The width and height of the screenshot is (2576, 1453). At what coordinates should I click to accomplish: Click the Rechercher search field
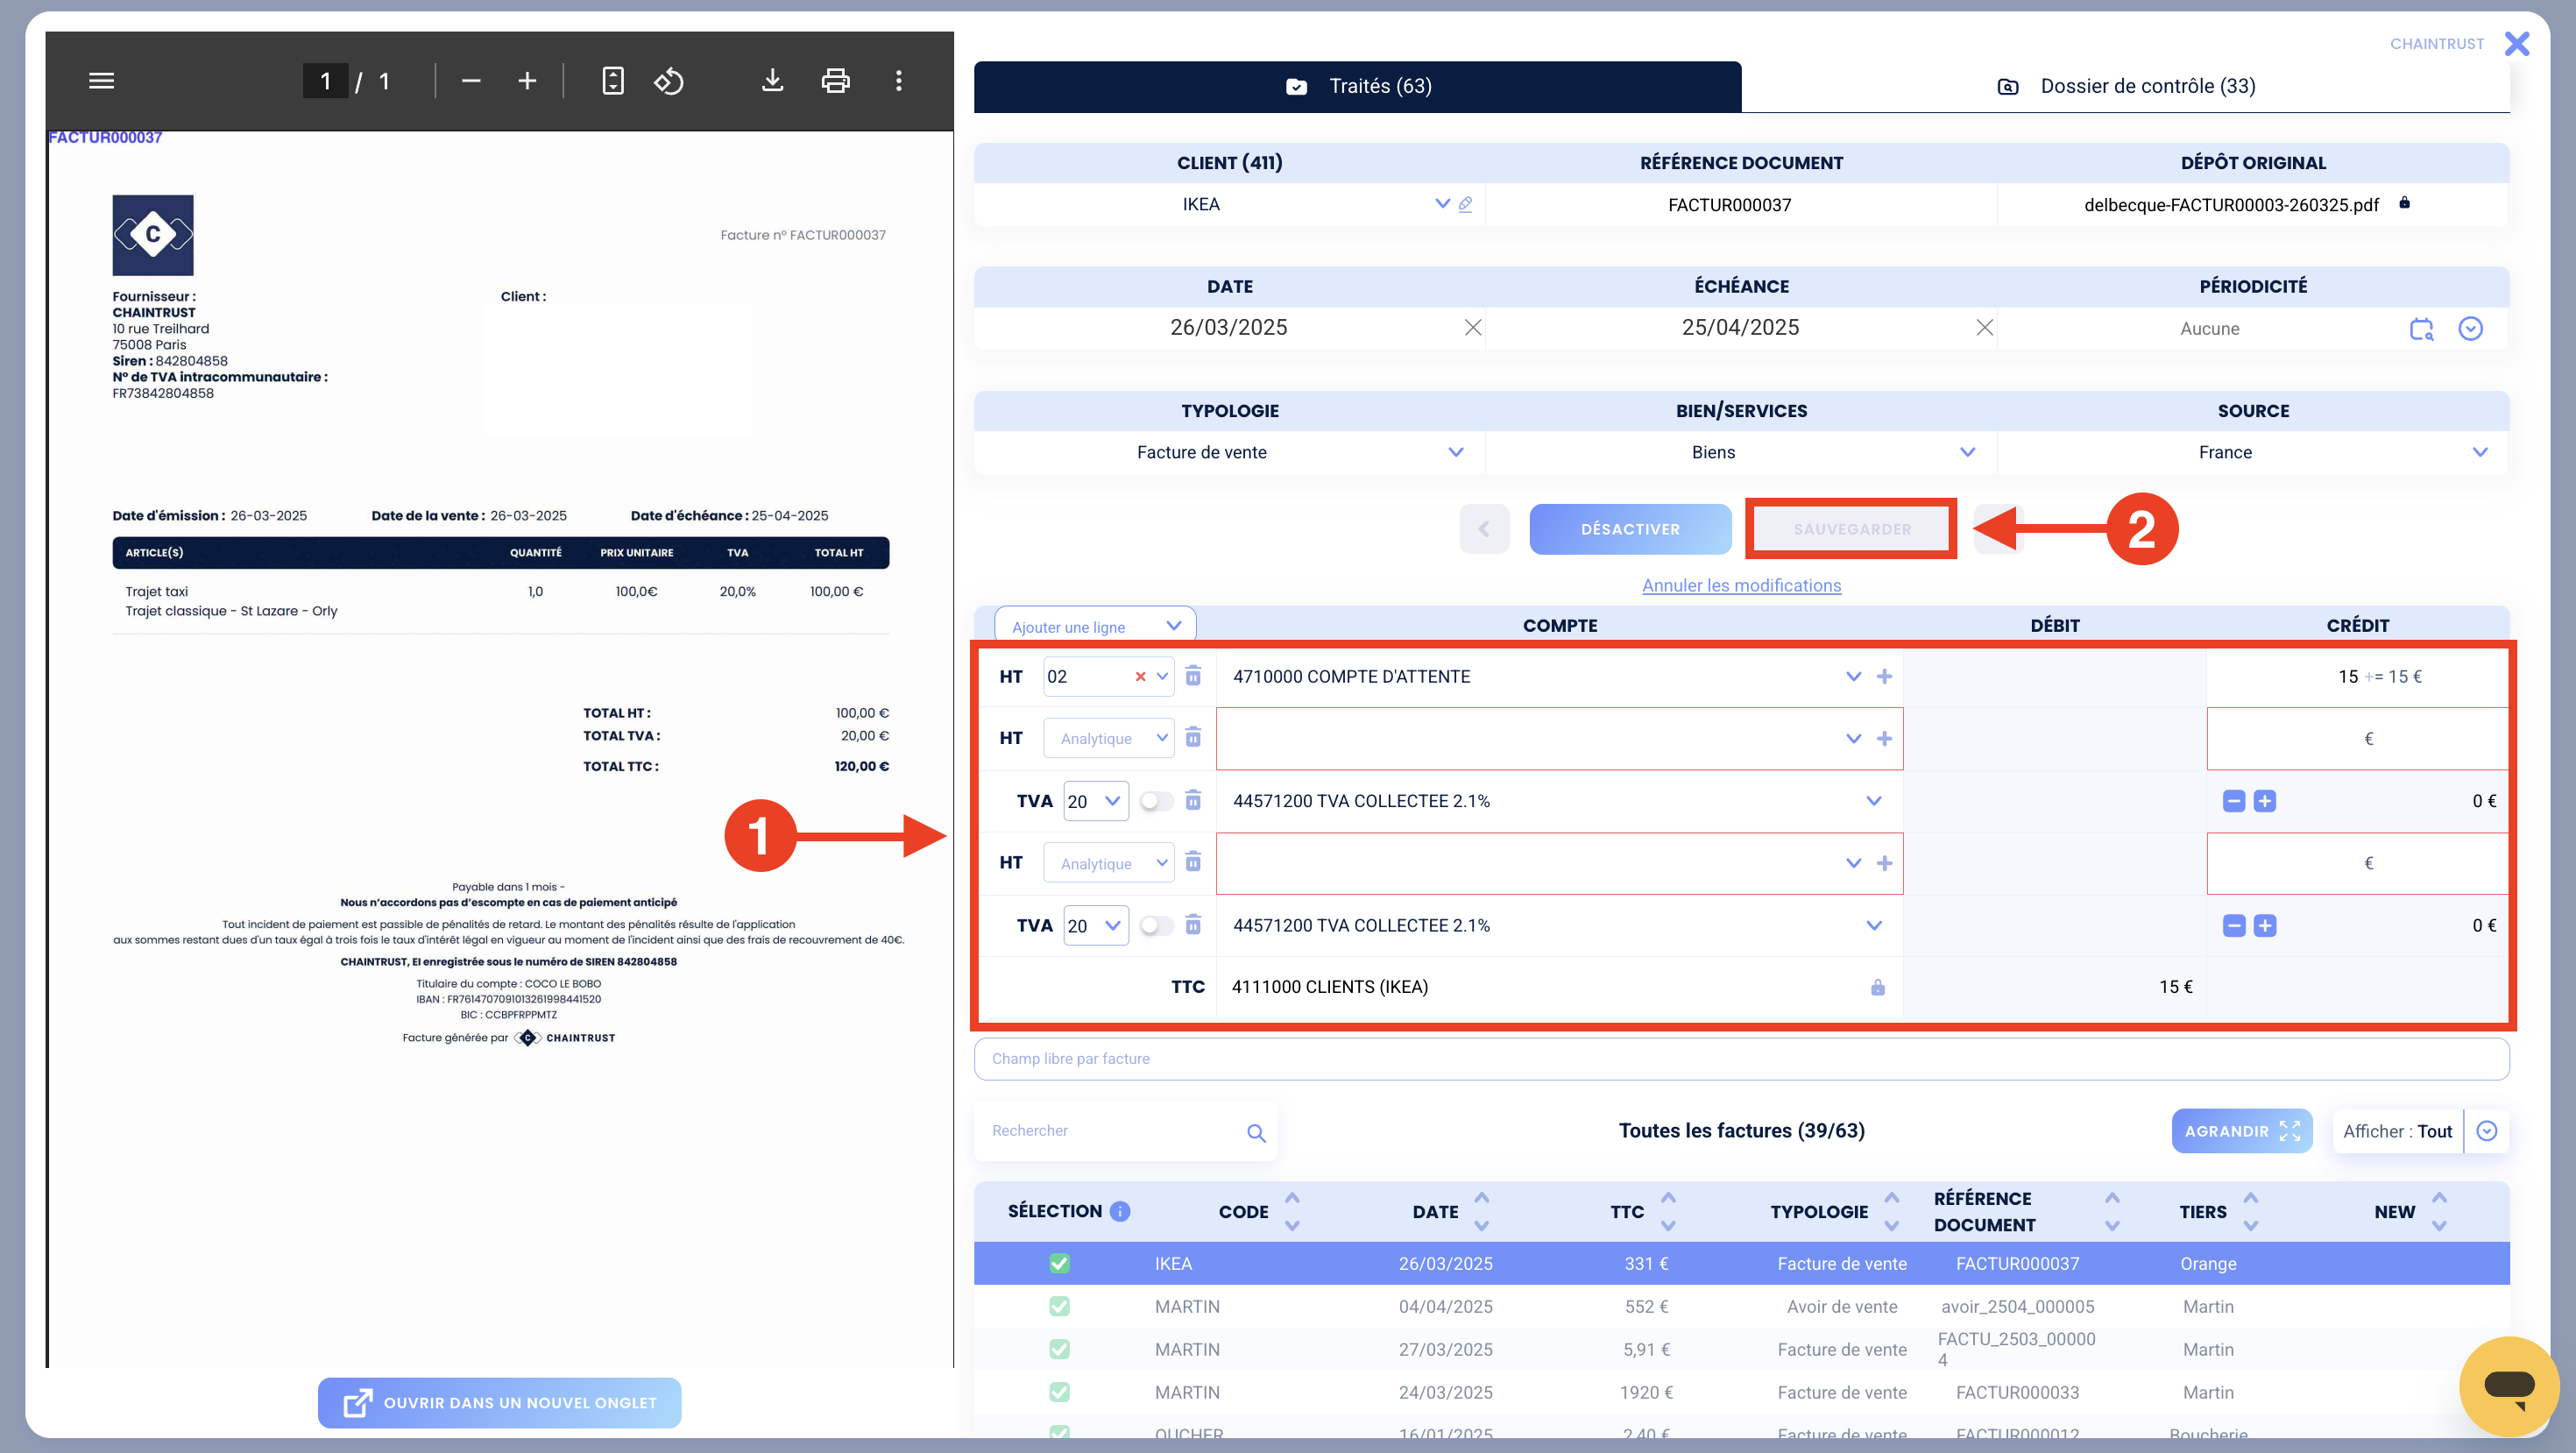click(x=1110, y=1131)
